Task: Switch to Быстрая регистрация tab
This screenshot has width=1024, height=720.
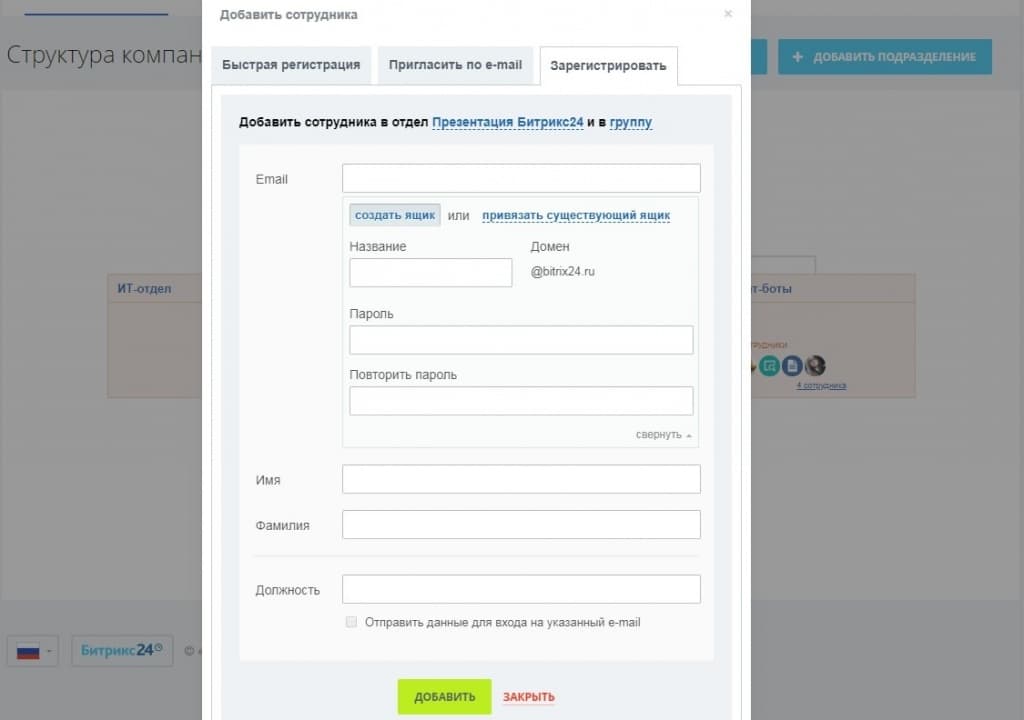Action: click(291, 65)
